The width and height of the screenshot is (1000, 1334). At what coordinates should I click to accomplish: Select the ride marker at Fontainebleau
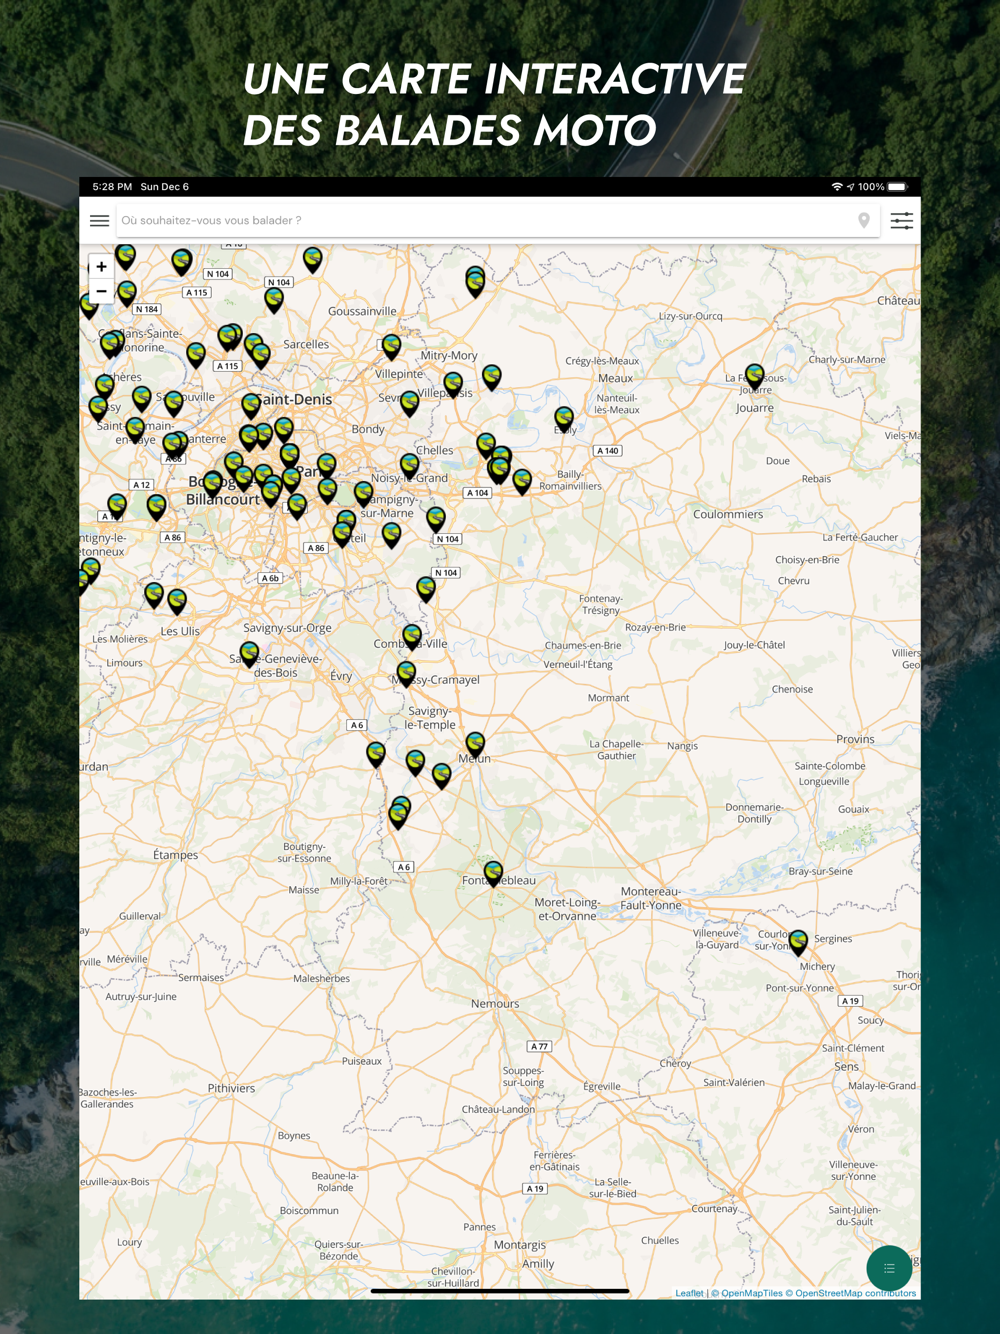pyautogui.click(x=493, y=872)
